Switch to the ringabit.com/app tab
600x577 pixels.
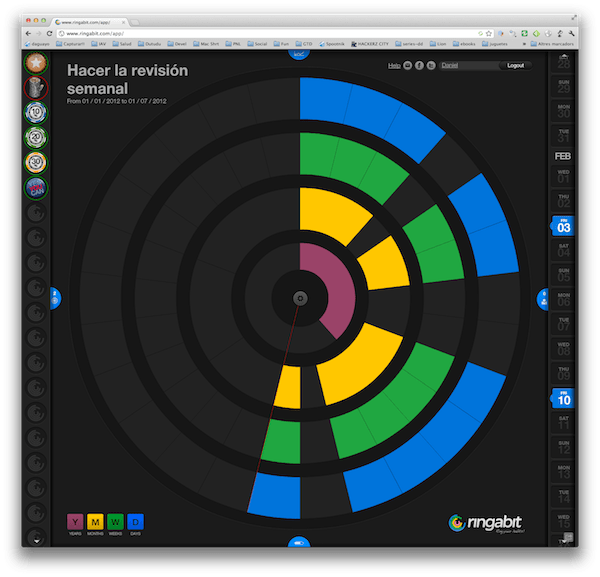click(x=90, y=22)
